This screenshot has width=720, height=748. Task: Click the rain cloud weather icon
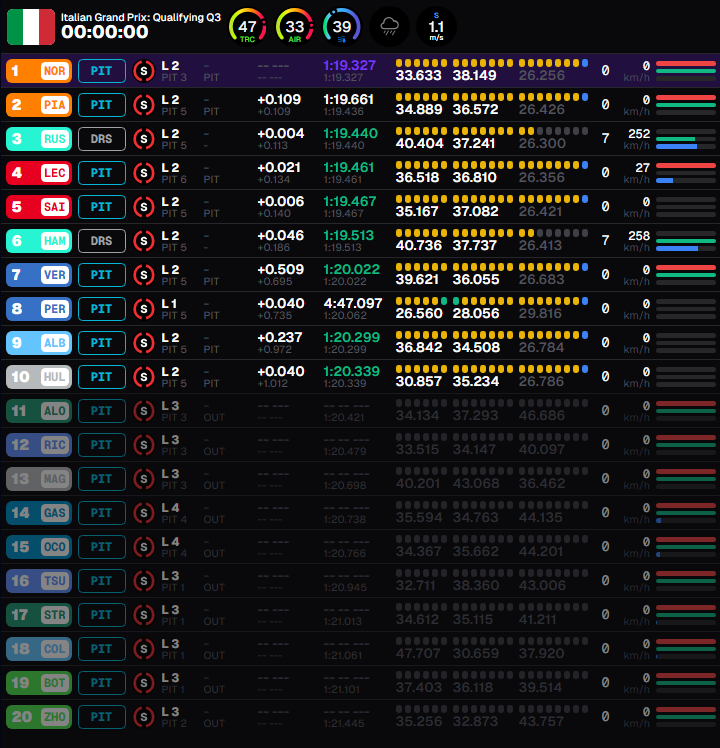389,27
